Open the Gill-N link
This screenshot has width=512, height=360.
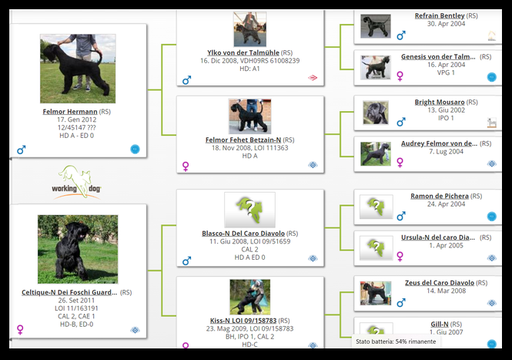coord(439,324)
